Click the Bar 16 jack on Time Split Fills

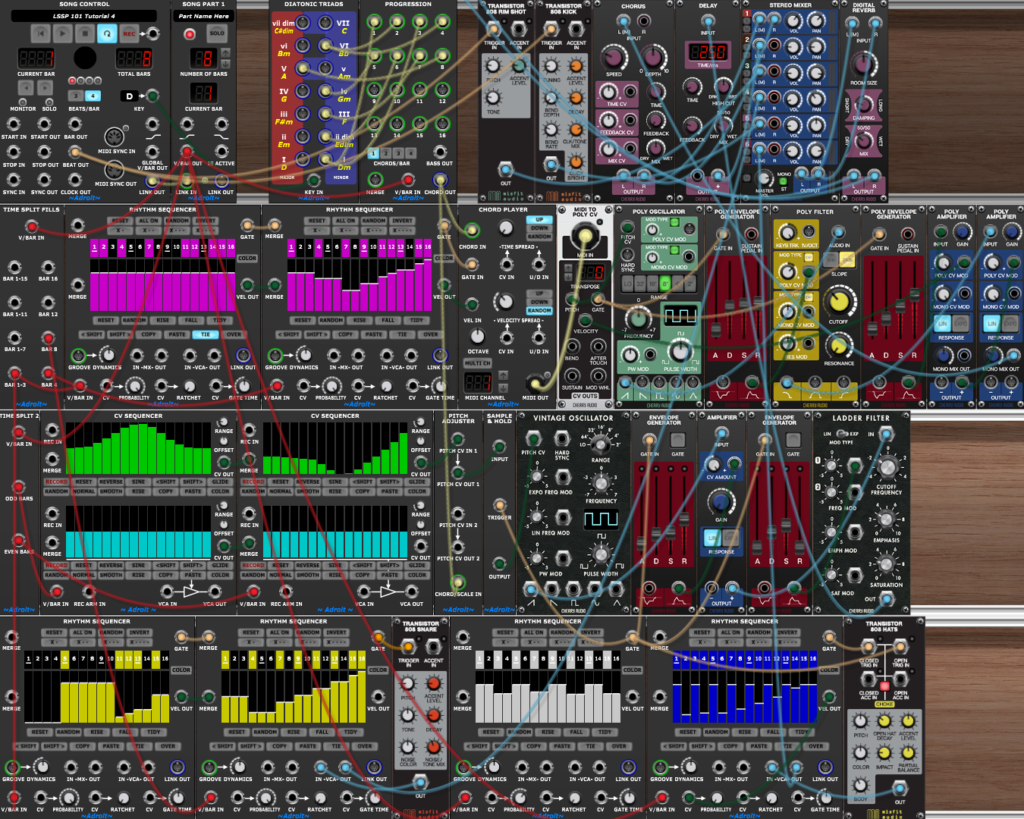pyautogui.click(x=48, y=266)
